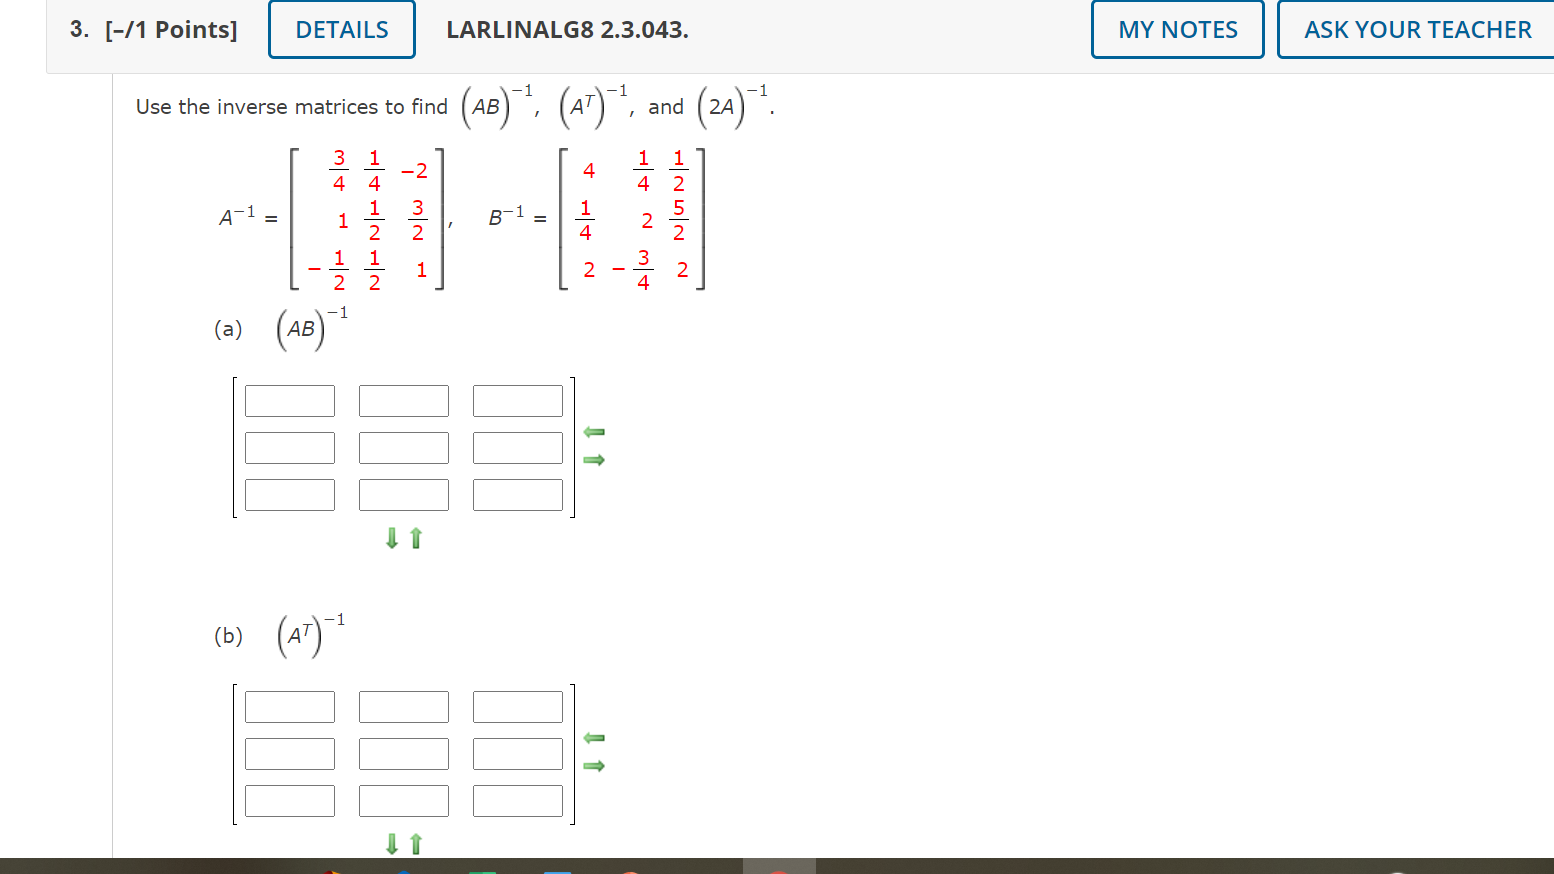Remove a row from the (Aᵀ)⁻¹ answer matrix

(x=415, y=844)
